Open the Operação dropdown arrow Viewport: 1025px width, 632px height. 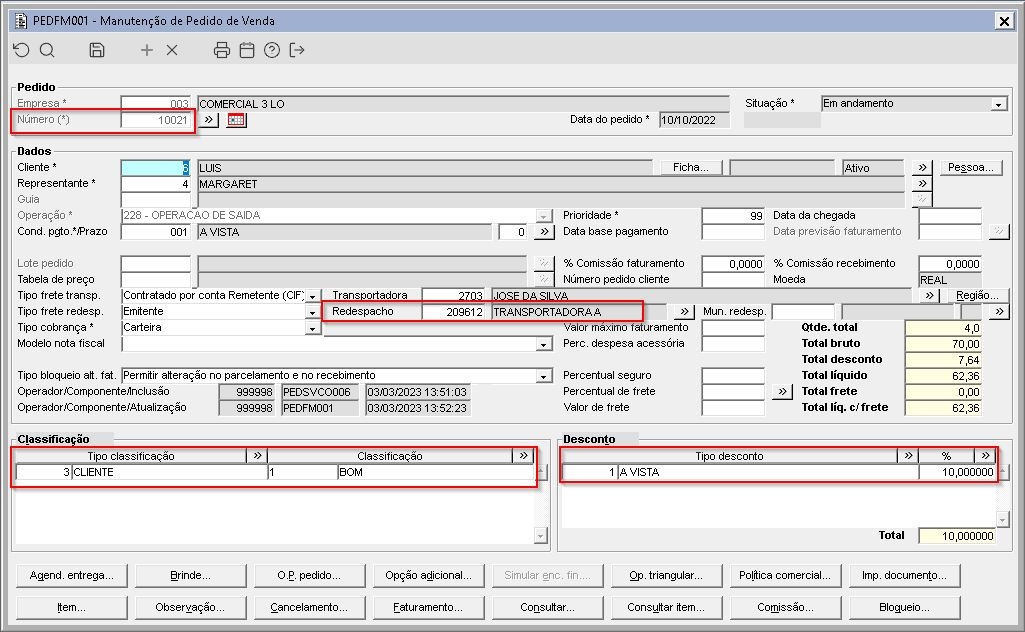543,216
